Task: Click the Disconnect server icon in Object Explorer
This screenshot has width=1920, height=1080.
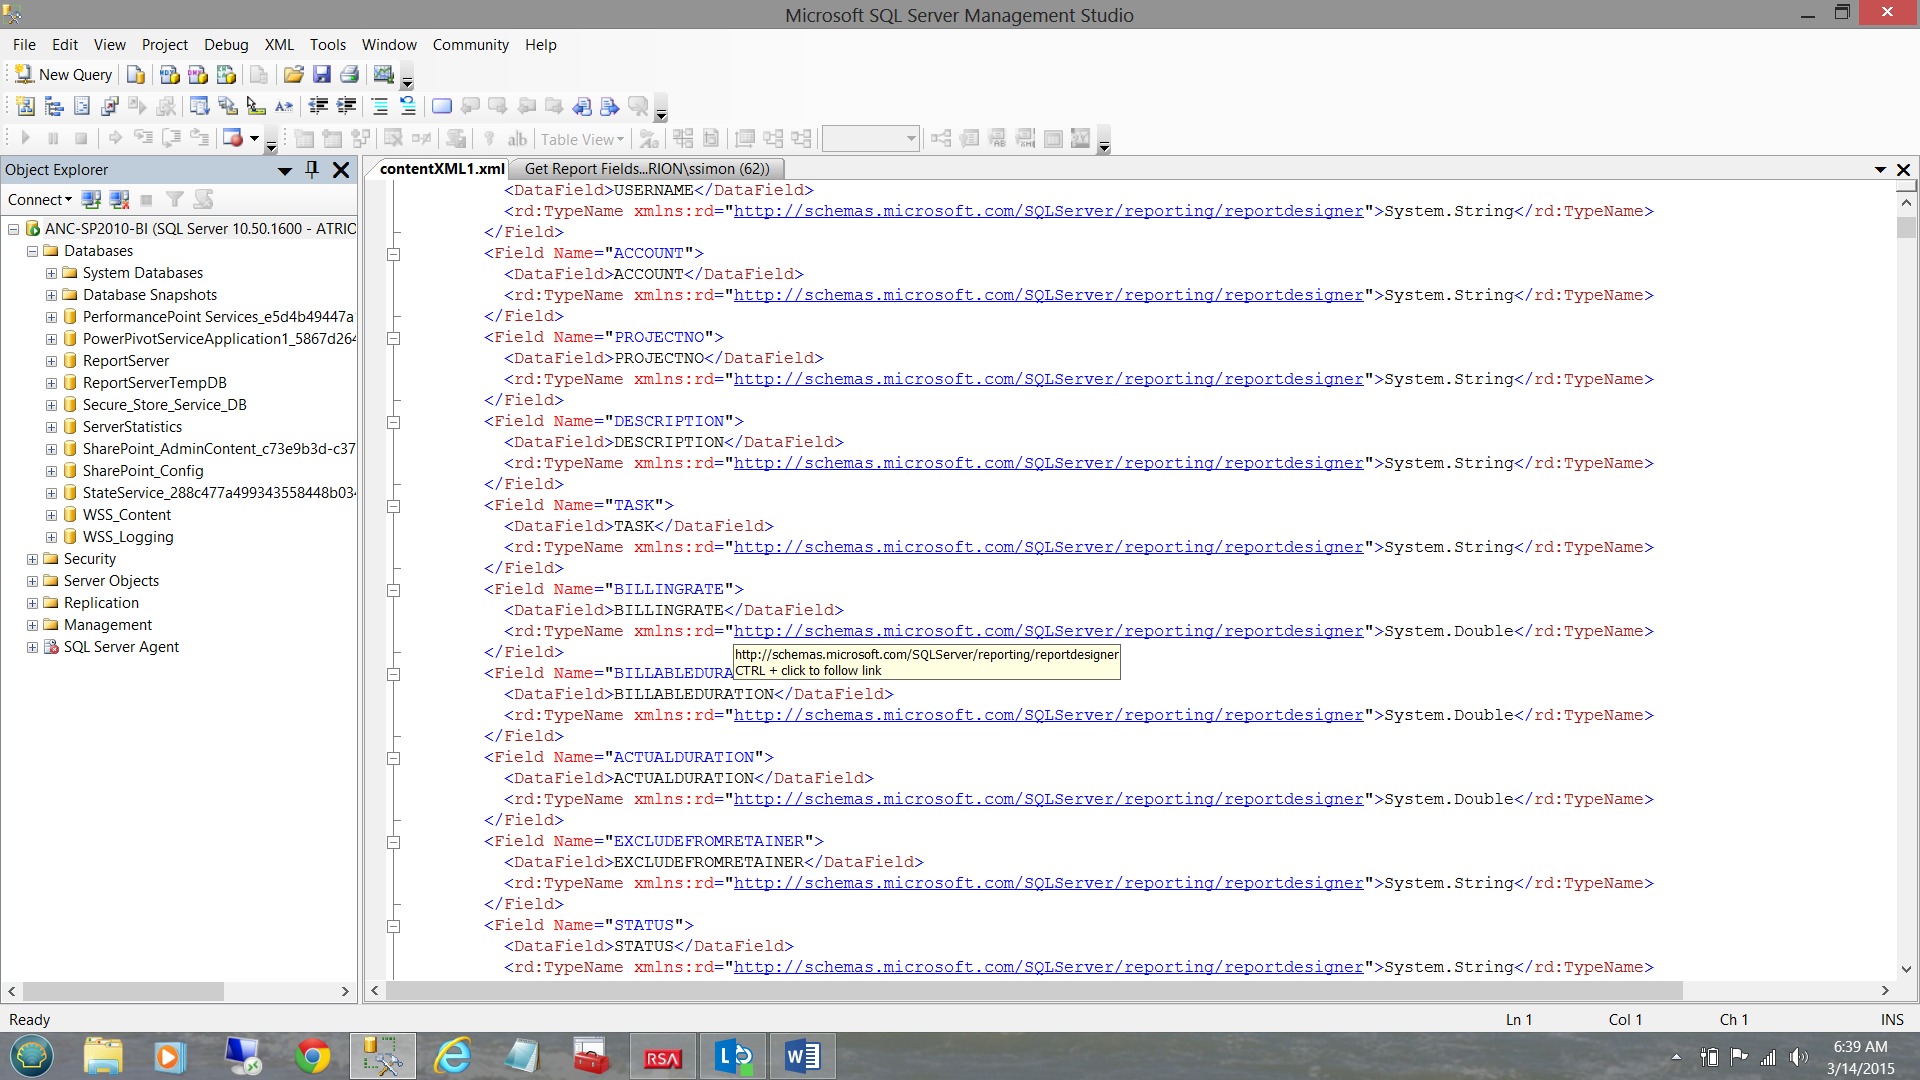Action: (x=119, y=199)
